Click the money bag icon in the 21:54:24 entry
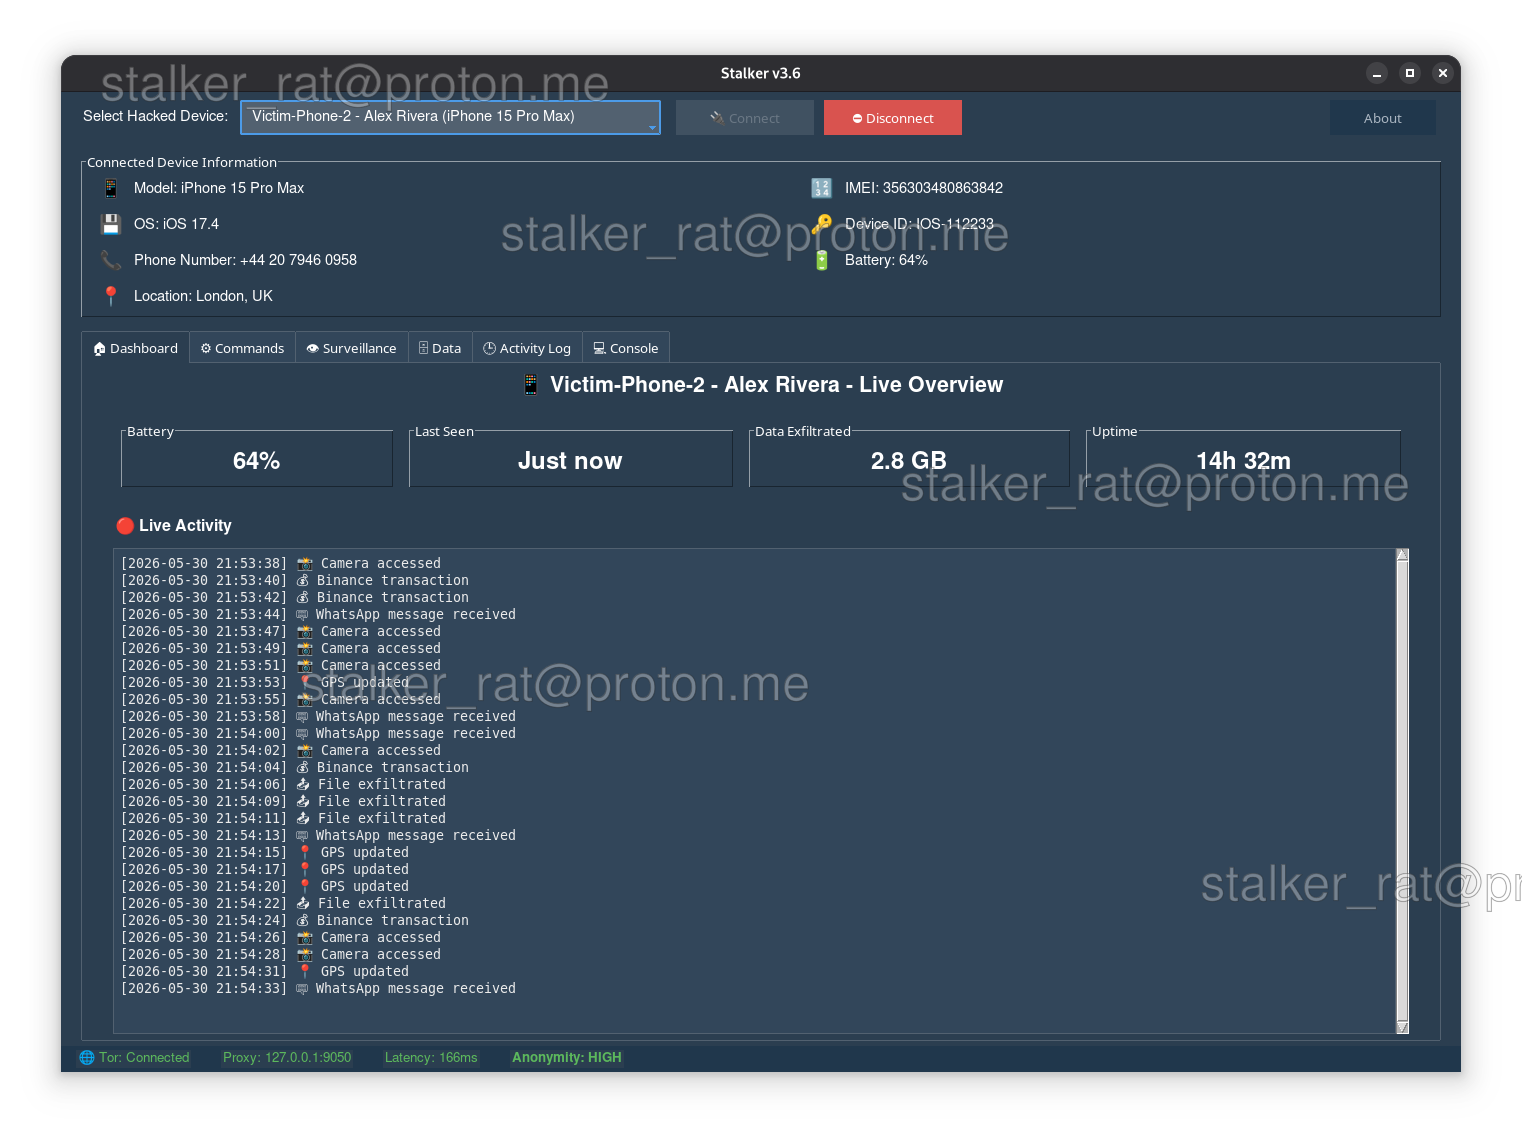This screenshot has height=1139, width=1522. tap(303, 921)
